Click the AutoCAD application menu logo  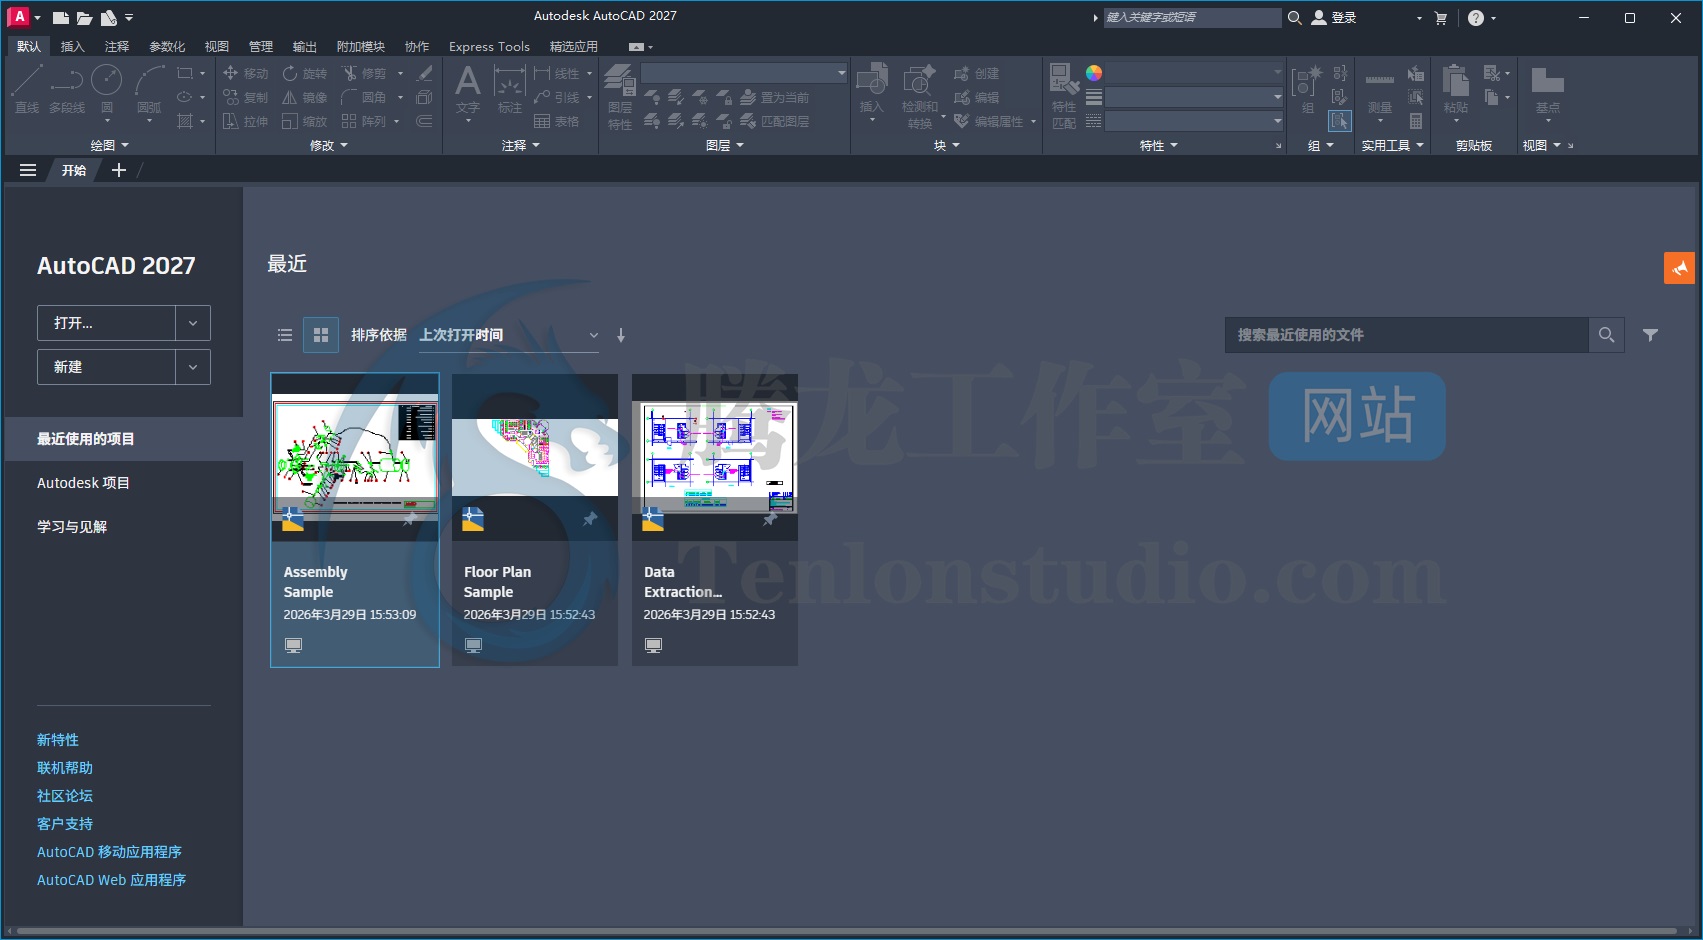[18, 17]
